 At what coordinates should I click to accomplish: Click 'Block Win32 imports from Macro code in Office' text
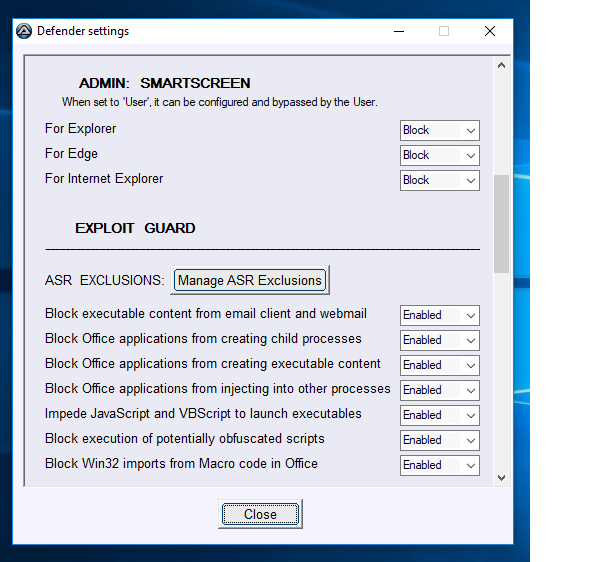tap(181, 464)
